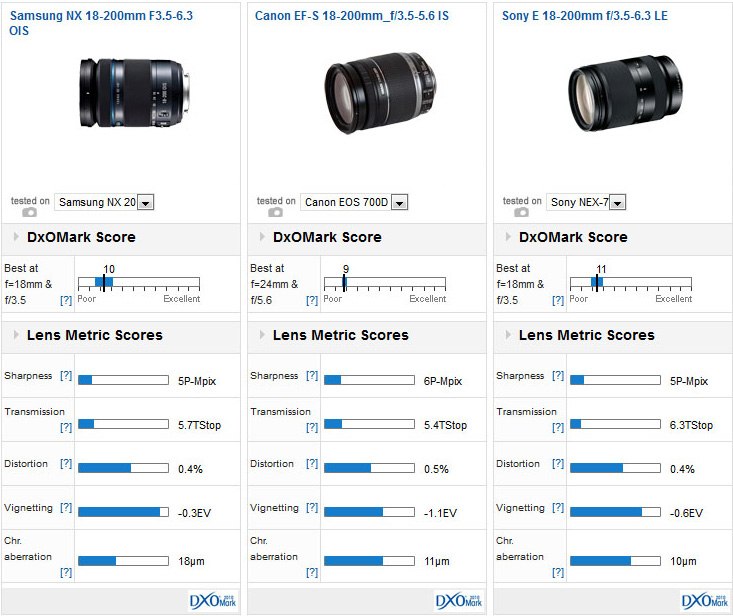Open Canon EF-S 18-200mm f/3.5-5.6 IS link
The height and width of the screenshot is (616, 733).
(352, 16)
